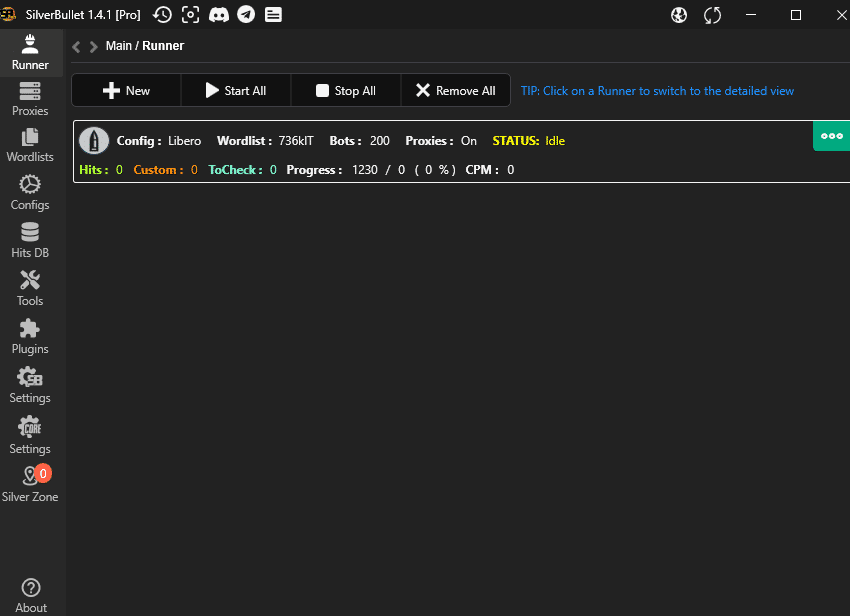850x616 pixels.
Task: Click the red 0 badge on Silver Zone
Action: (x=43, y=473)
